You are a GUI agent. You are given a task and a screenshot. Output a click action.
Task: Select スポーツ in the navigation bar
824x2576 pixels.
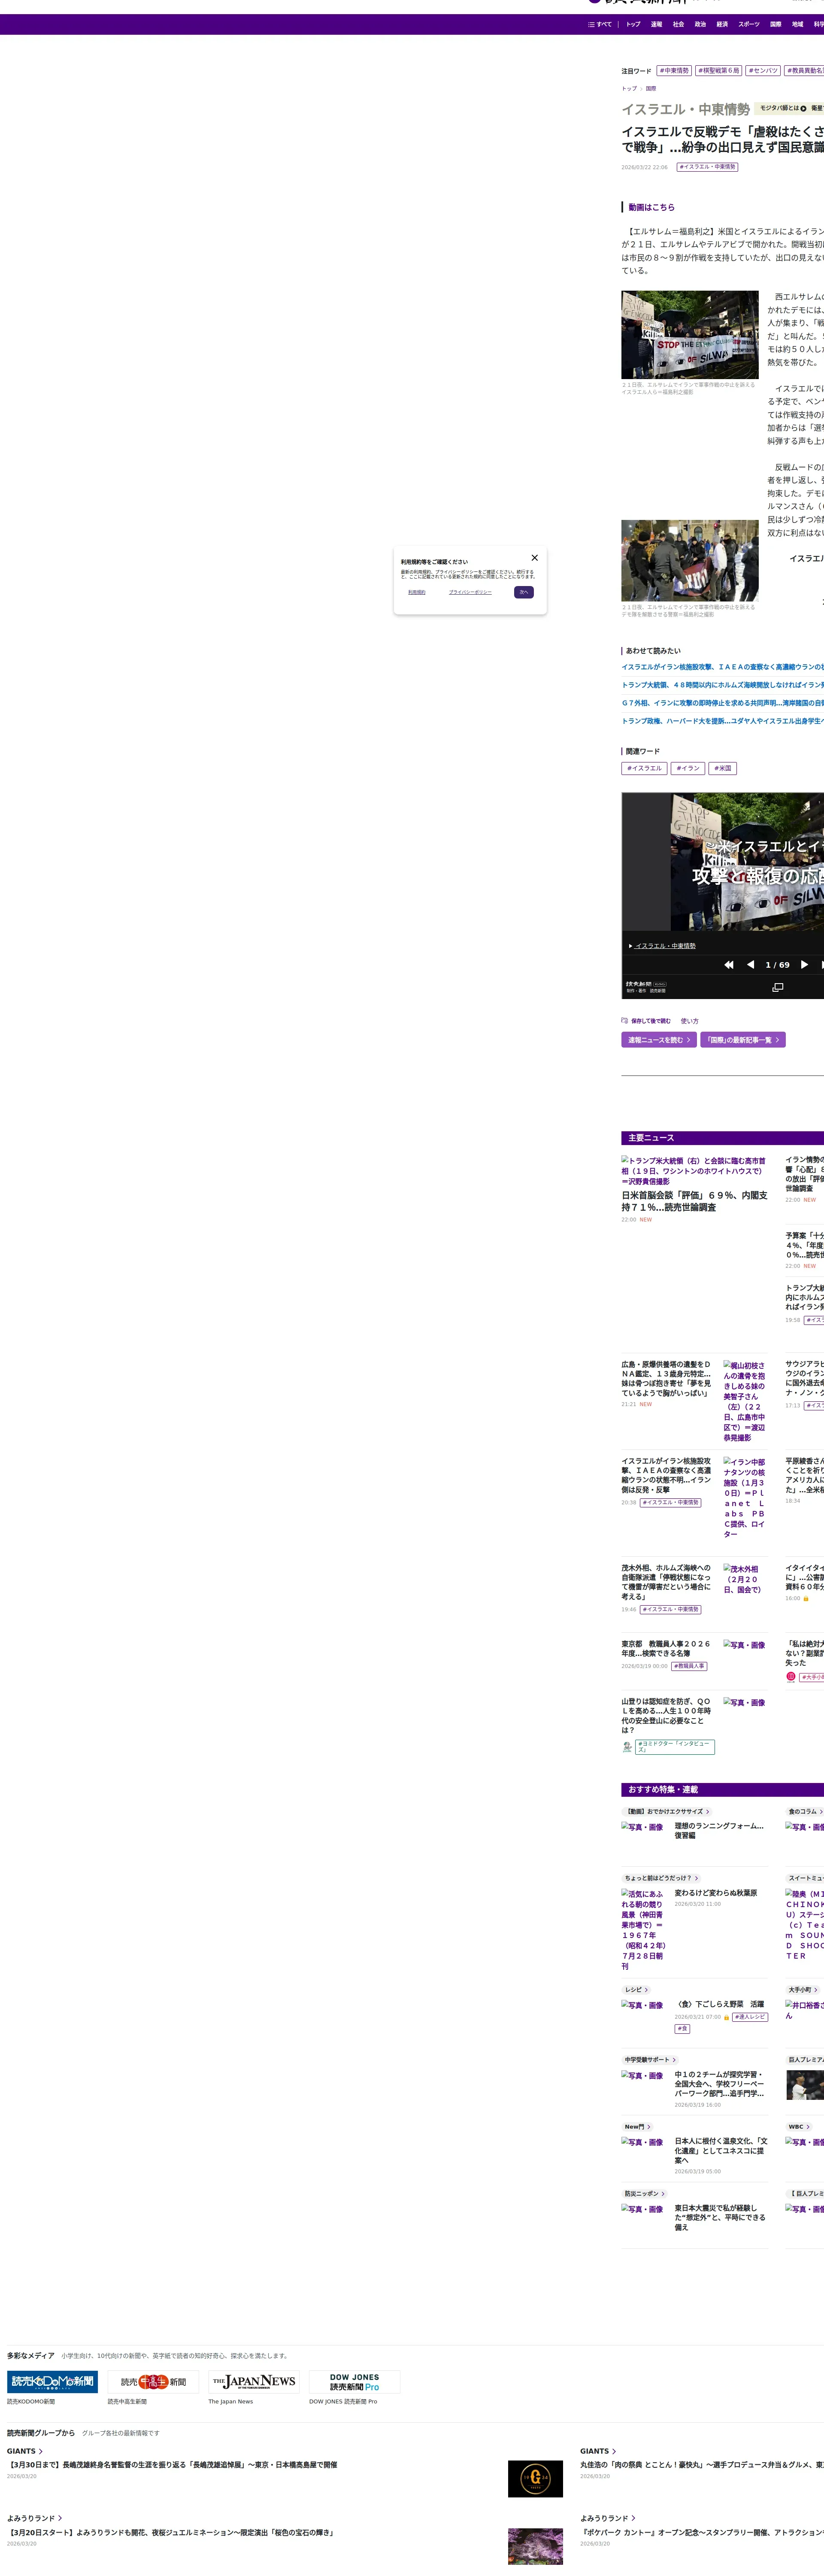[x=749, y=24]
